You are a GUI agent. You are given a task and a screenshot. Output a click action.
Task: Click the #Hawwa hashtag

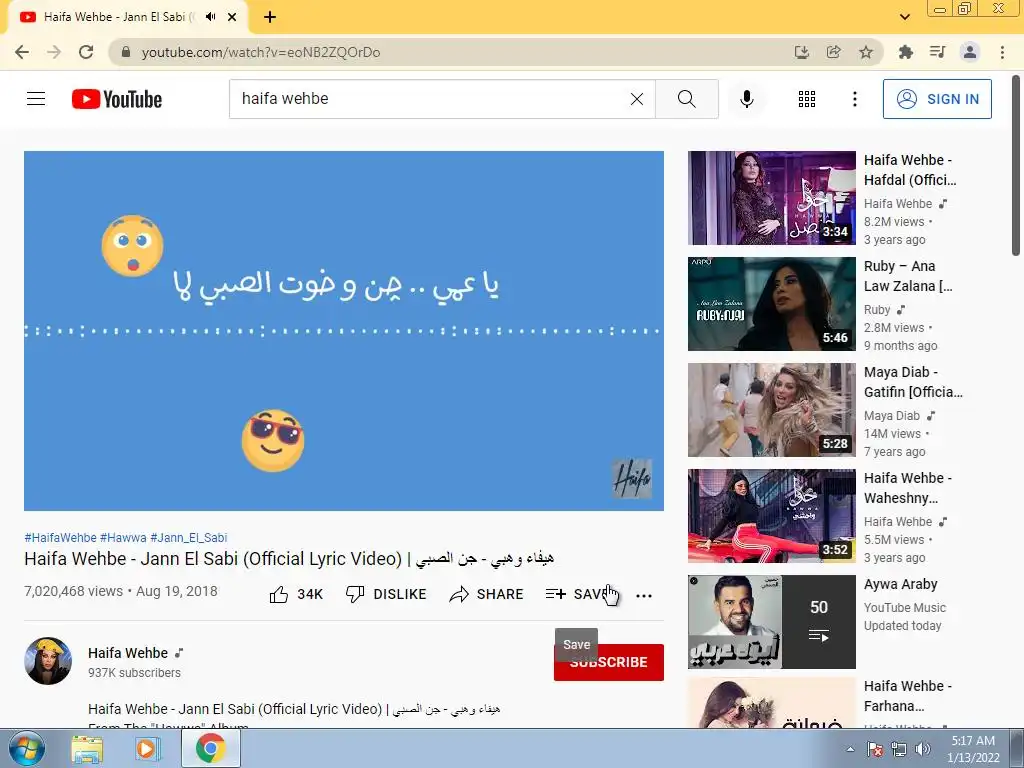[123, 537]
